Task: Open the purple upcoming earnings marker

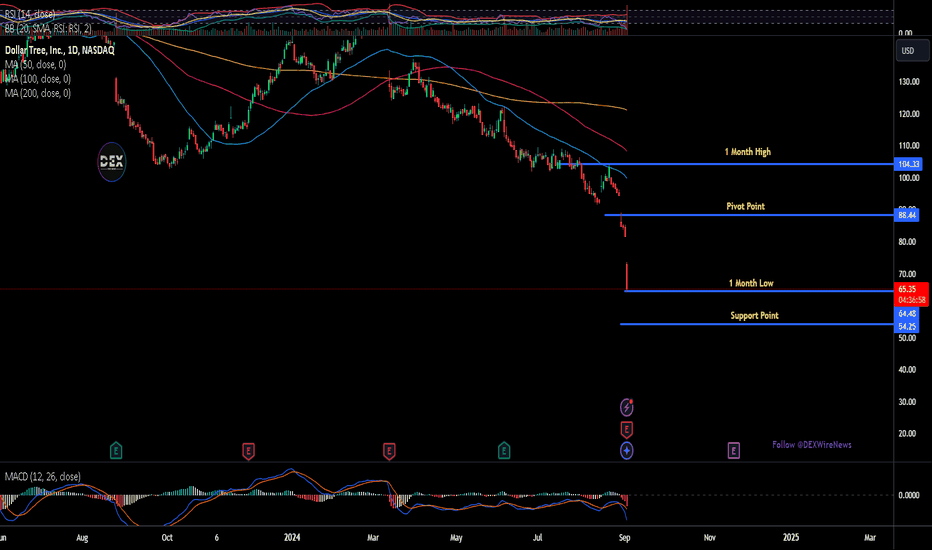Action: point(733,451)
